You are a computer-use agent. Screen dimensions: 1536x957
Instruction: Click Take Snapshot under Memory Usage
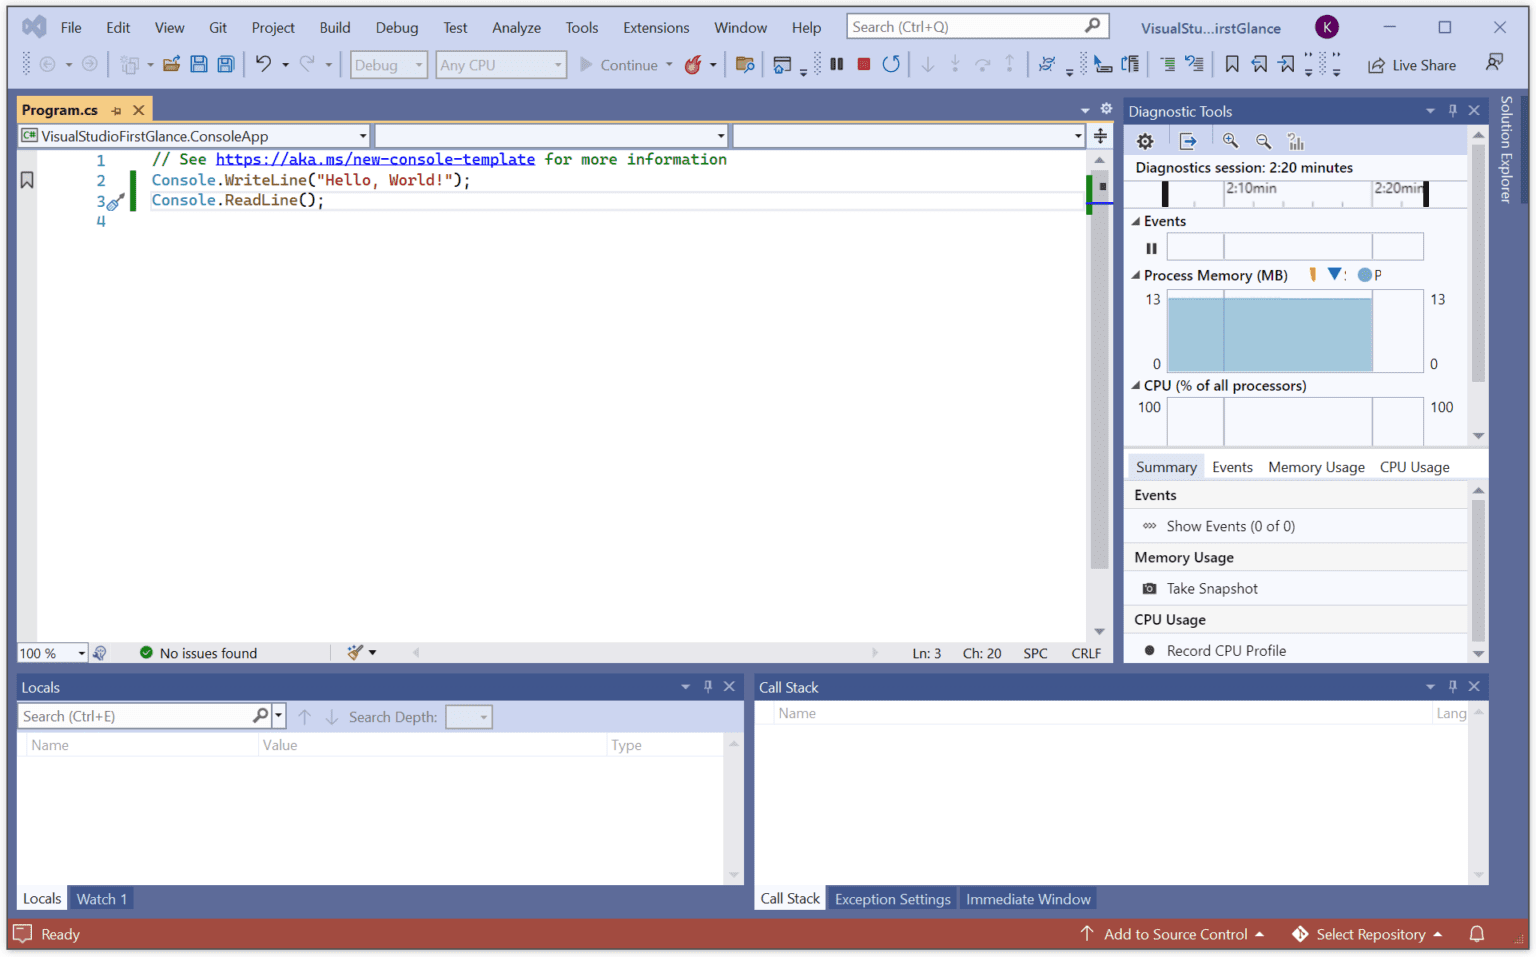1211,588
